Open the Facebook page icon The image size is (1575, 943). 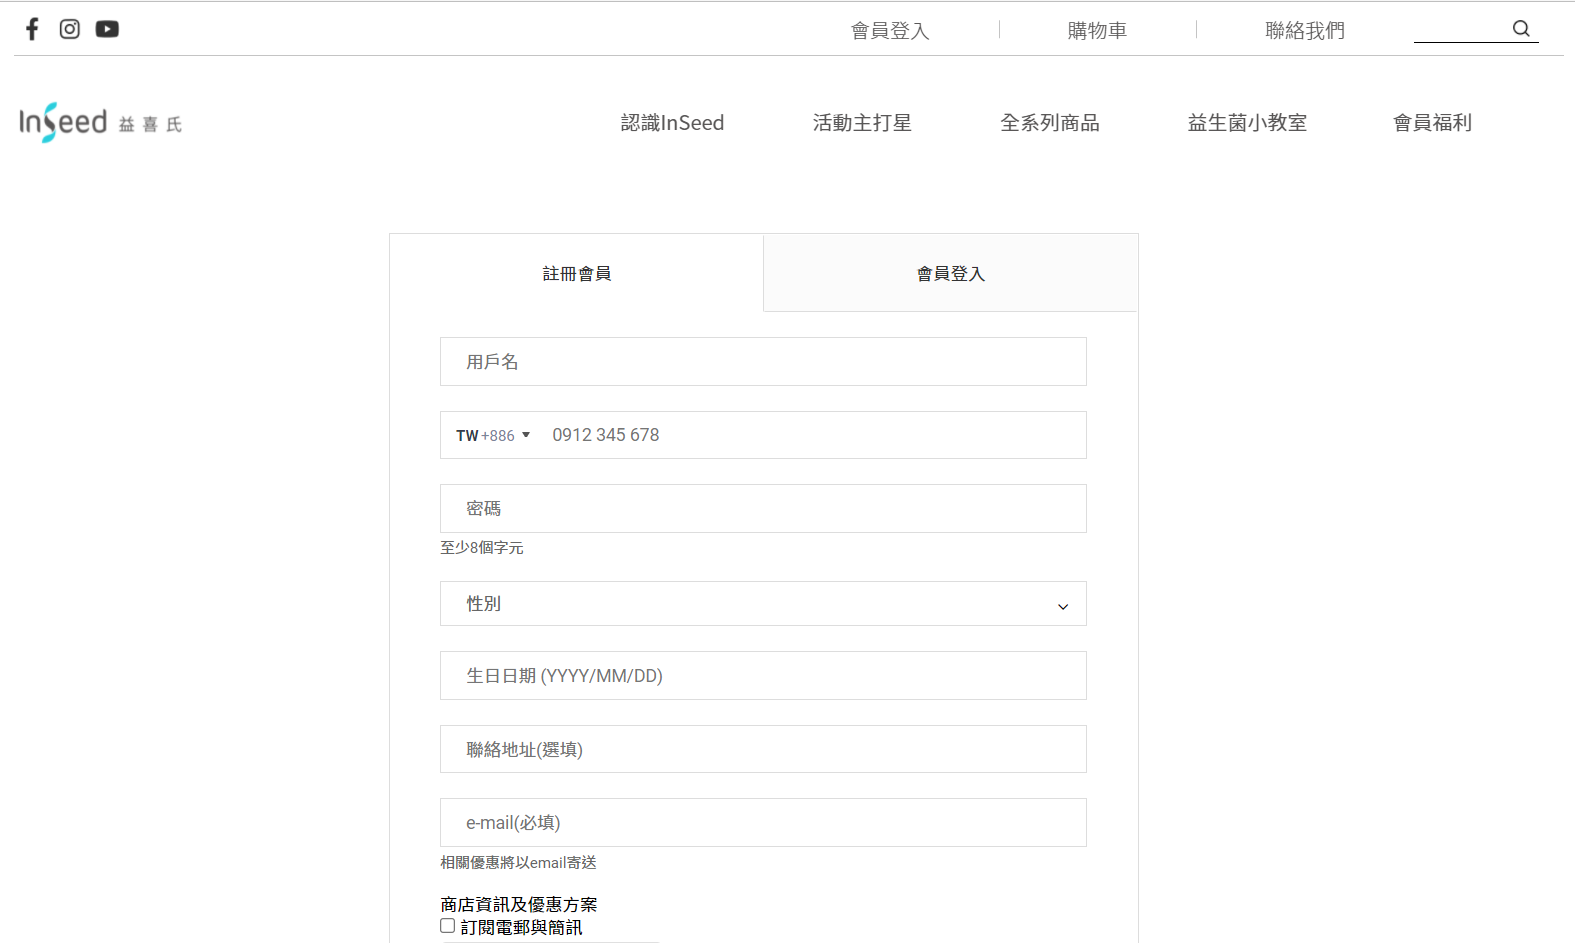click(x=32, y=29)
